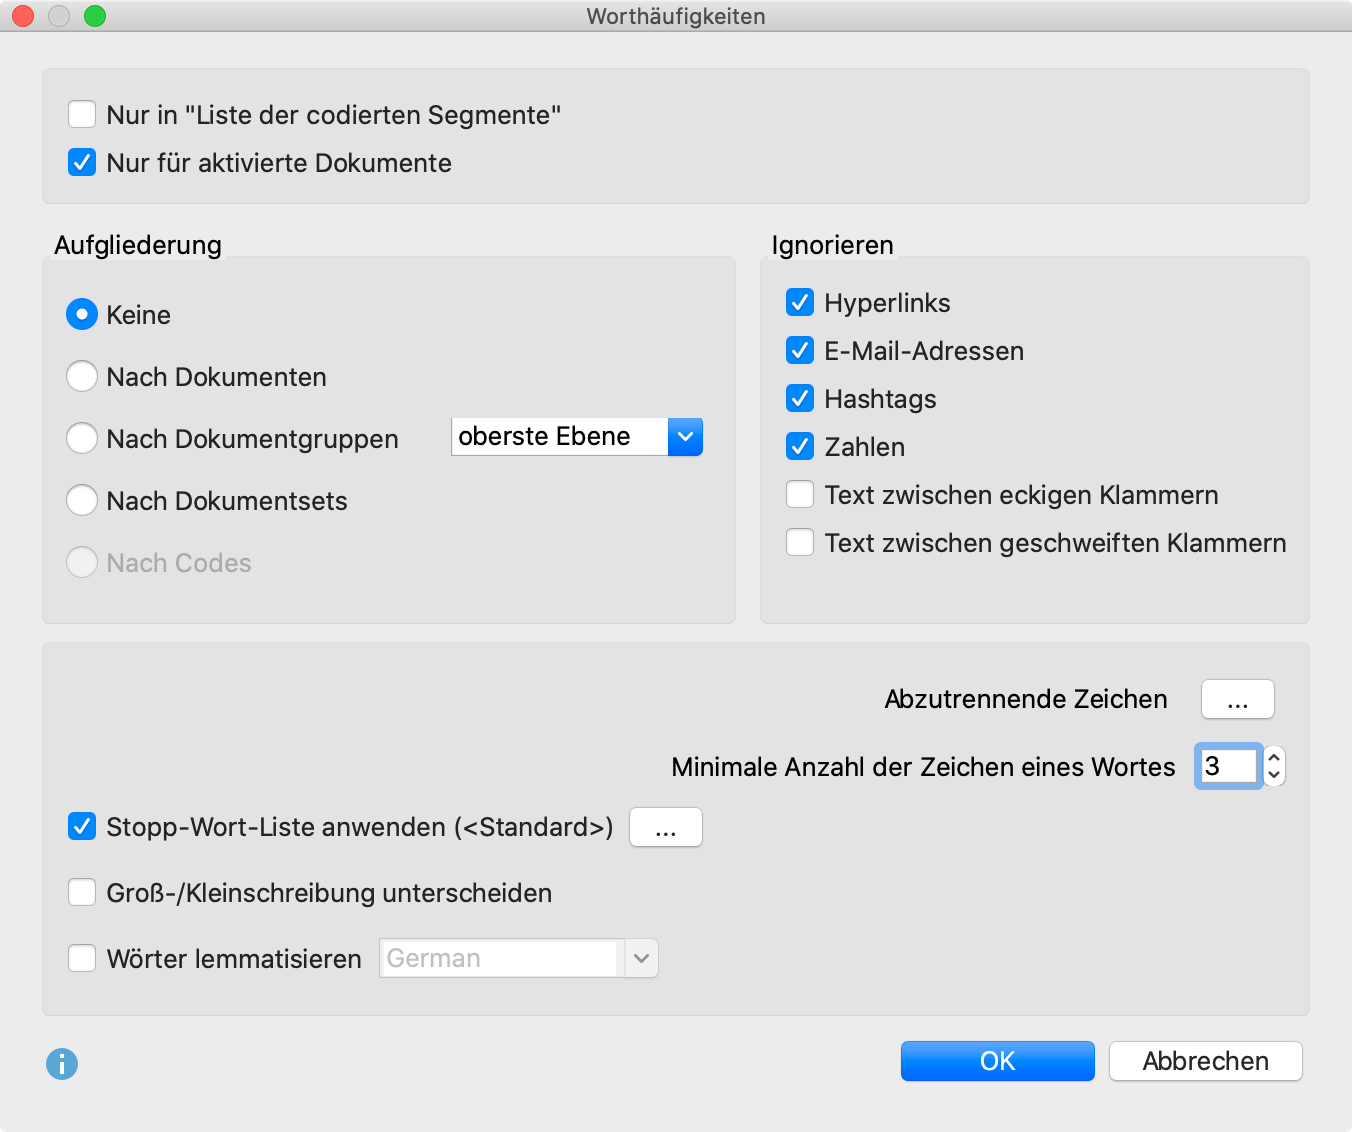The width and height of the screenshot is (1352, 1132).
Task: Uncheck 'Nur für aktivierte Dokumente'
Action: pyautogui.click(x=82, y=162)
